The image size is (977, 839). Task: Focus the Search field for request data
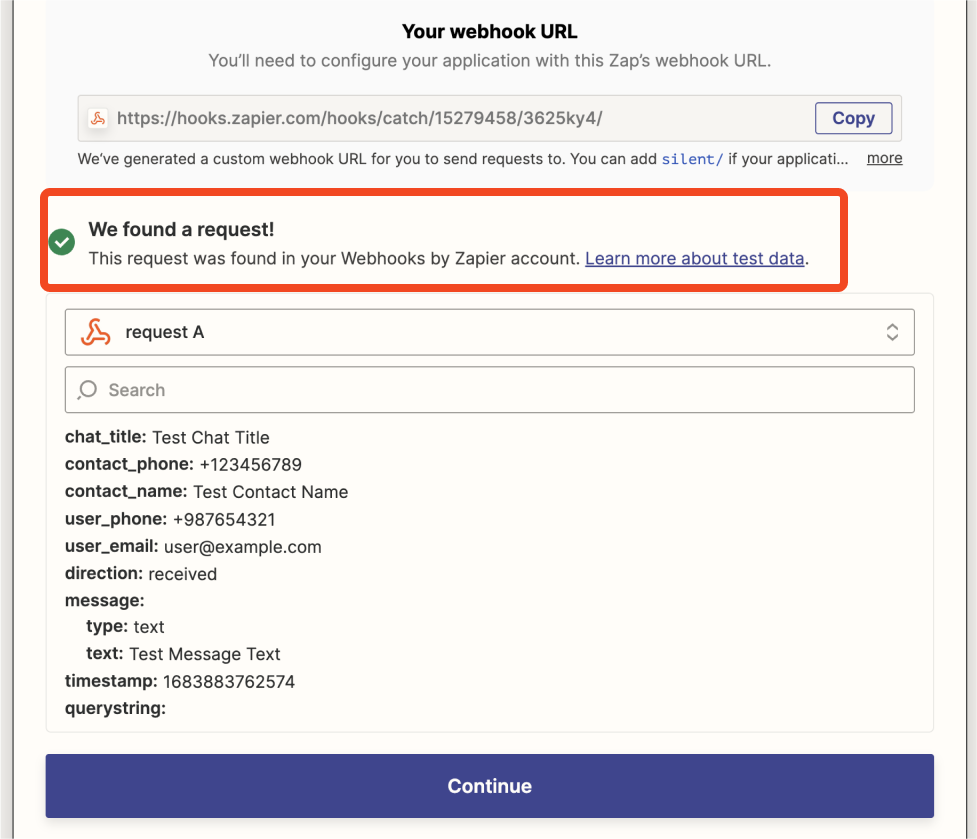490,390
